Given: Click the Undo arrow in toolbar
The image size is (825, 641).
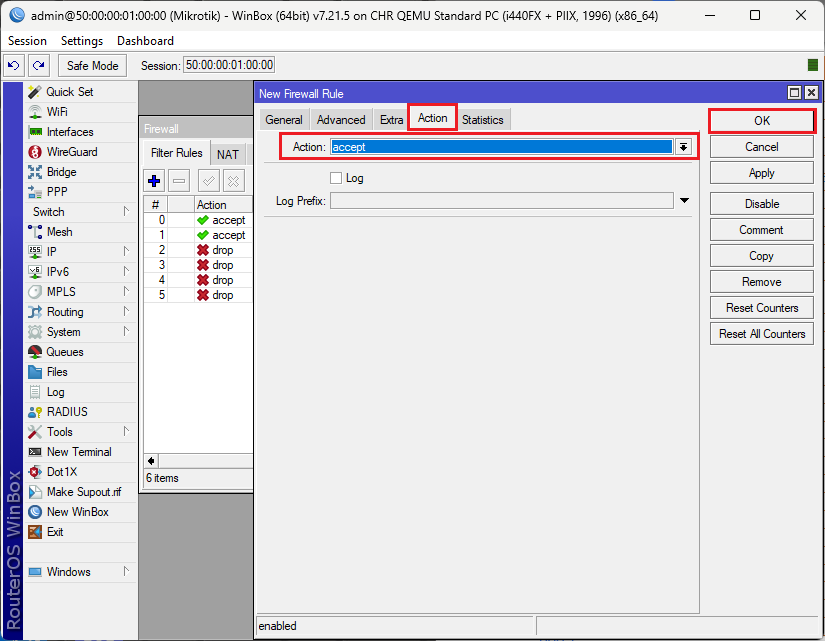Looking at the screenshot, I should click(14, 65).
